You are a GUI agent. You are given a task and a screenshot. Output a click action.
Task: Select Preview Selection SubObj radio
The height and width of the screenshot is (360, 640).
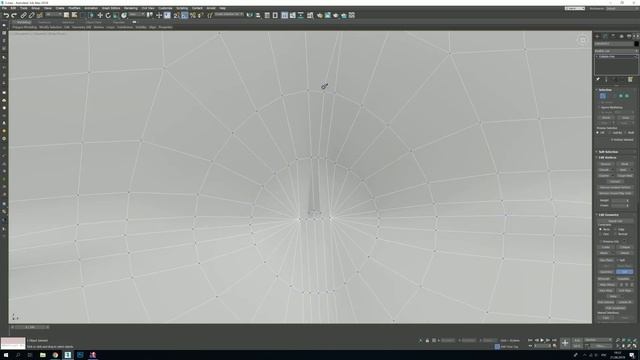point(611,133)
